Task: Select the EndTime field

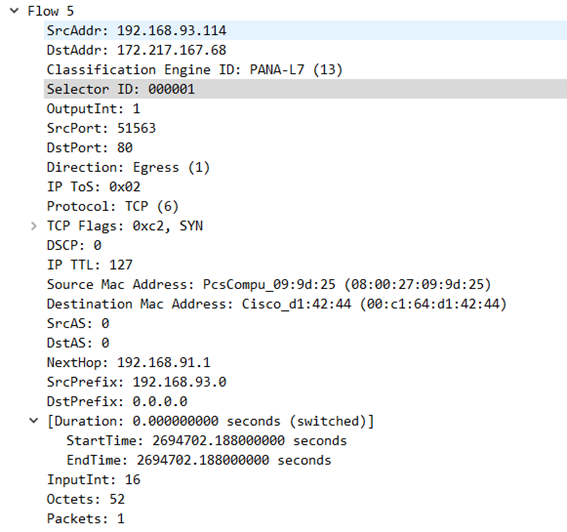Action: (x=315, y=460)
